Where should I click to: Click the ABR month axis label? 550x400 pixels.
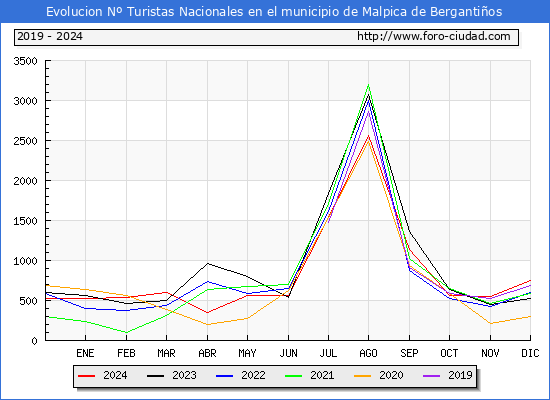(207, 353)
